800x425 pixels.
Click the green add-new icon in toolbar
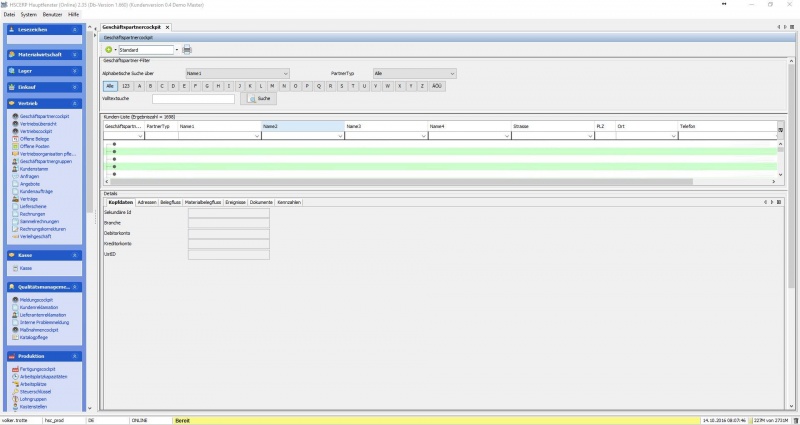tap(108, 49)
